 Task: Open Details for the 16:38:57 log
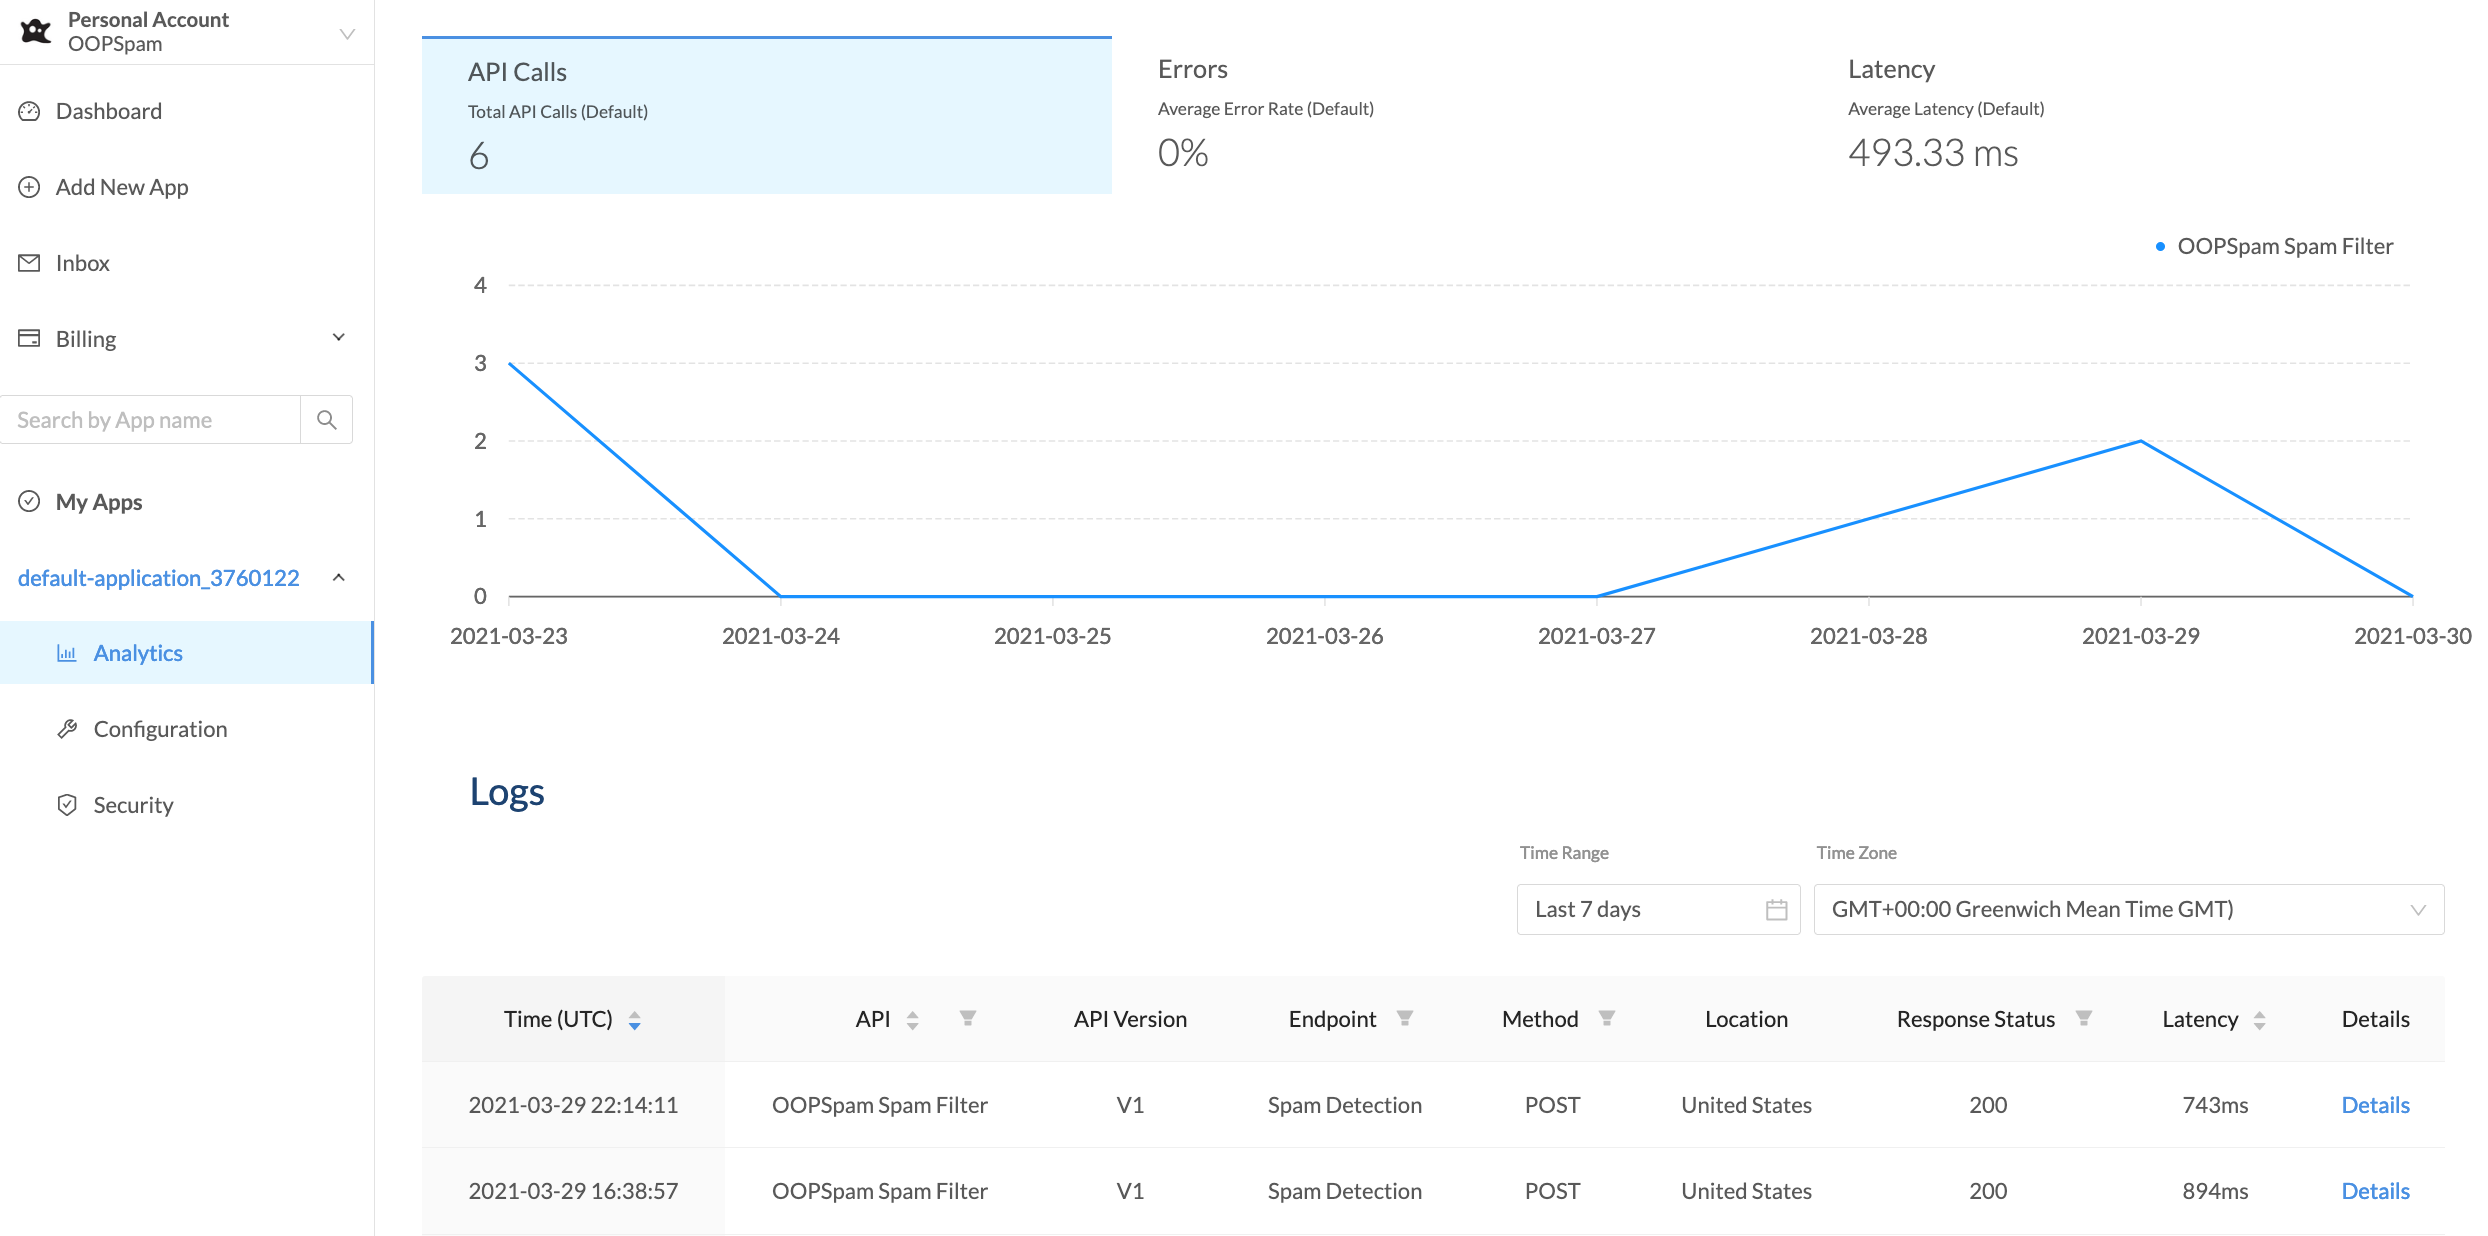[2375, 1191]
